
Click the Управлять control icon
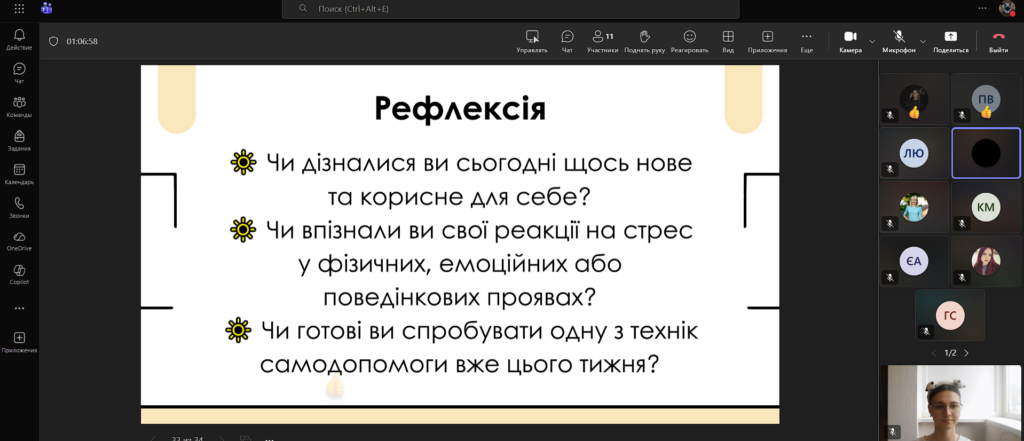point(532,40)
